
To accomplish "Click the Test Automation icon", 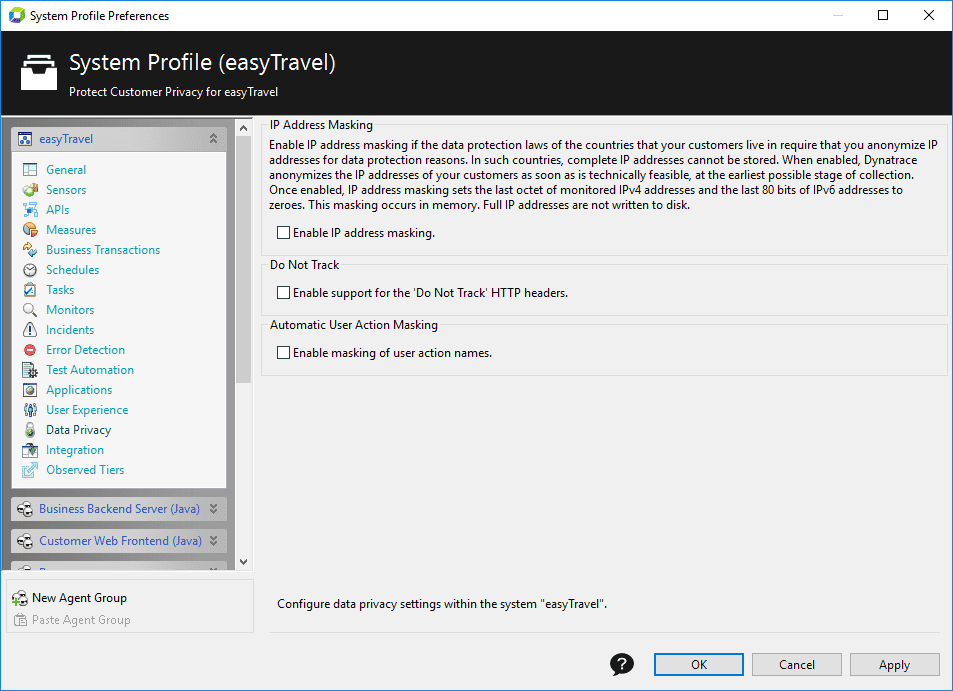I will [x=30, y=370].
